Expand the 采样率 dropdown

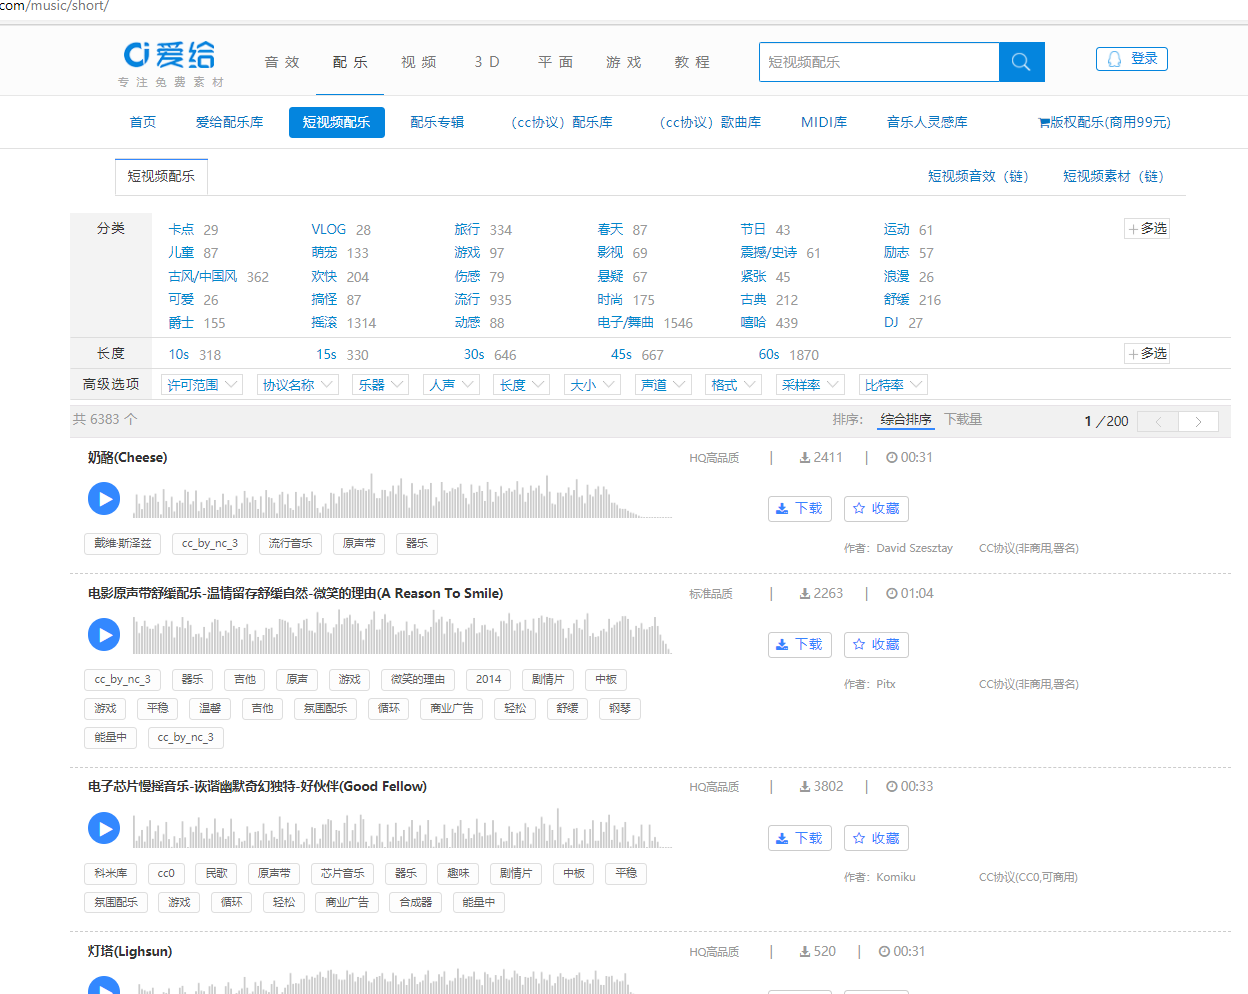810,385
